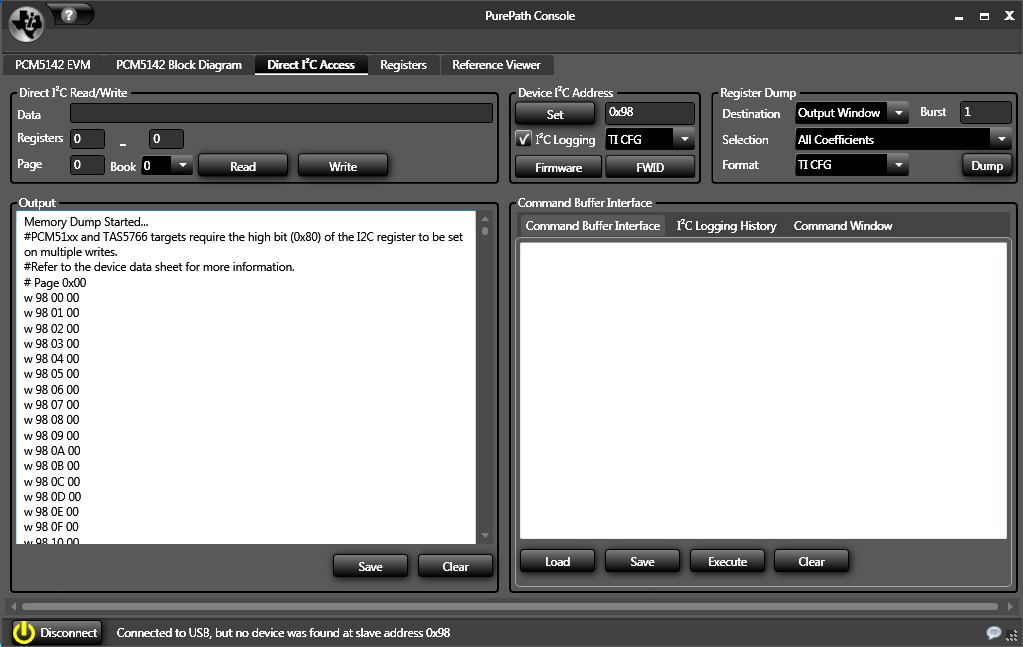Click output line 'w 98 0F 00'
This screenshot has width=1023, height=647.
point(52,526)
